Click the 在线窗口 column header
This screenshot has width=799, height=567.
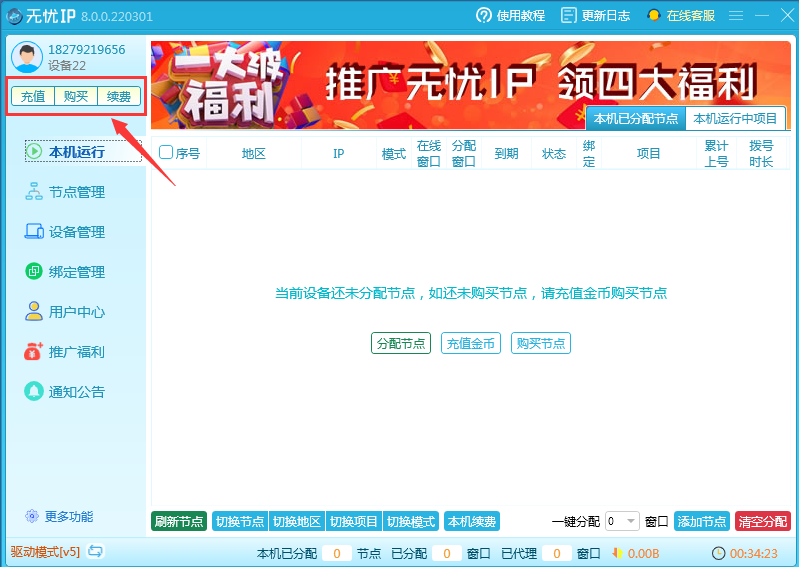click(x=429, y=153)
